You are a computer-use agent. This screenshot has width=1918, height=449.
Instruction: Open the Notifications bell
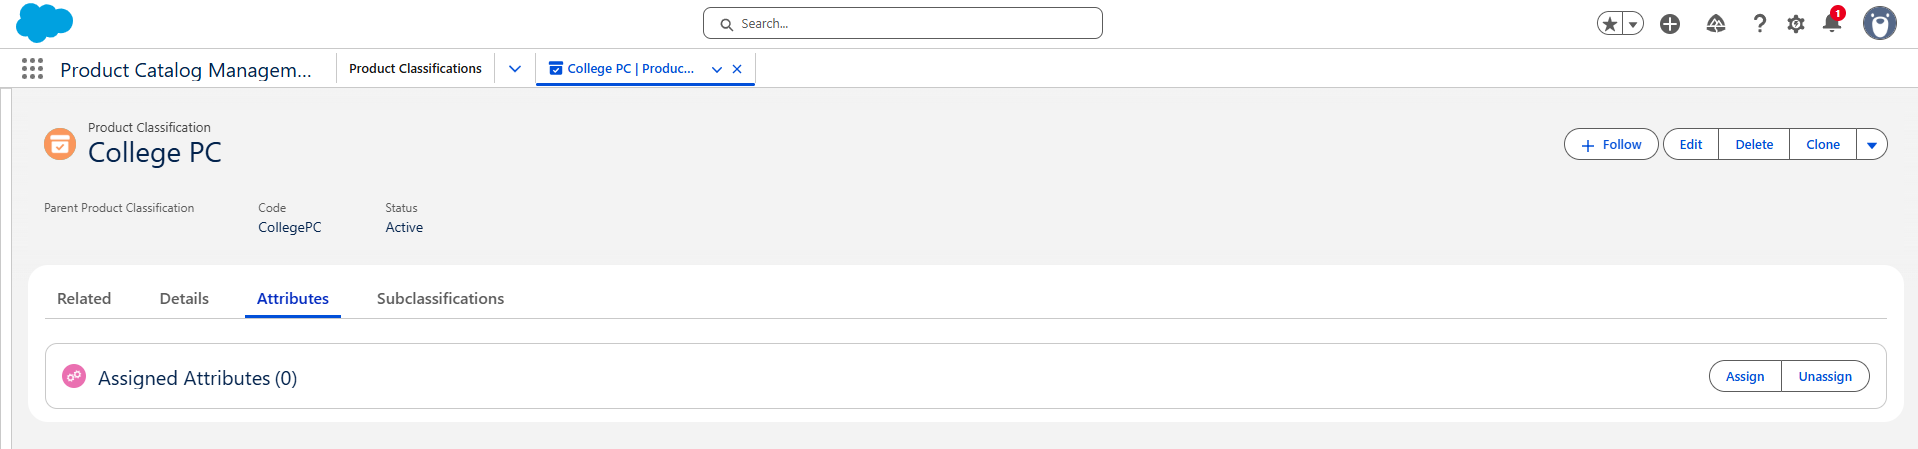coord(1832,23)
